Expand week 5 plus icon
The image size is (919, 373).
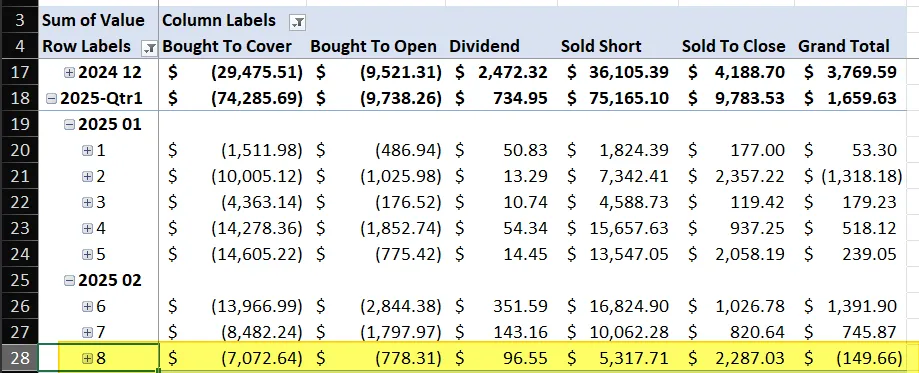point(87,255)
